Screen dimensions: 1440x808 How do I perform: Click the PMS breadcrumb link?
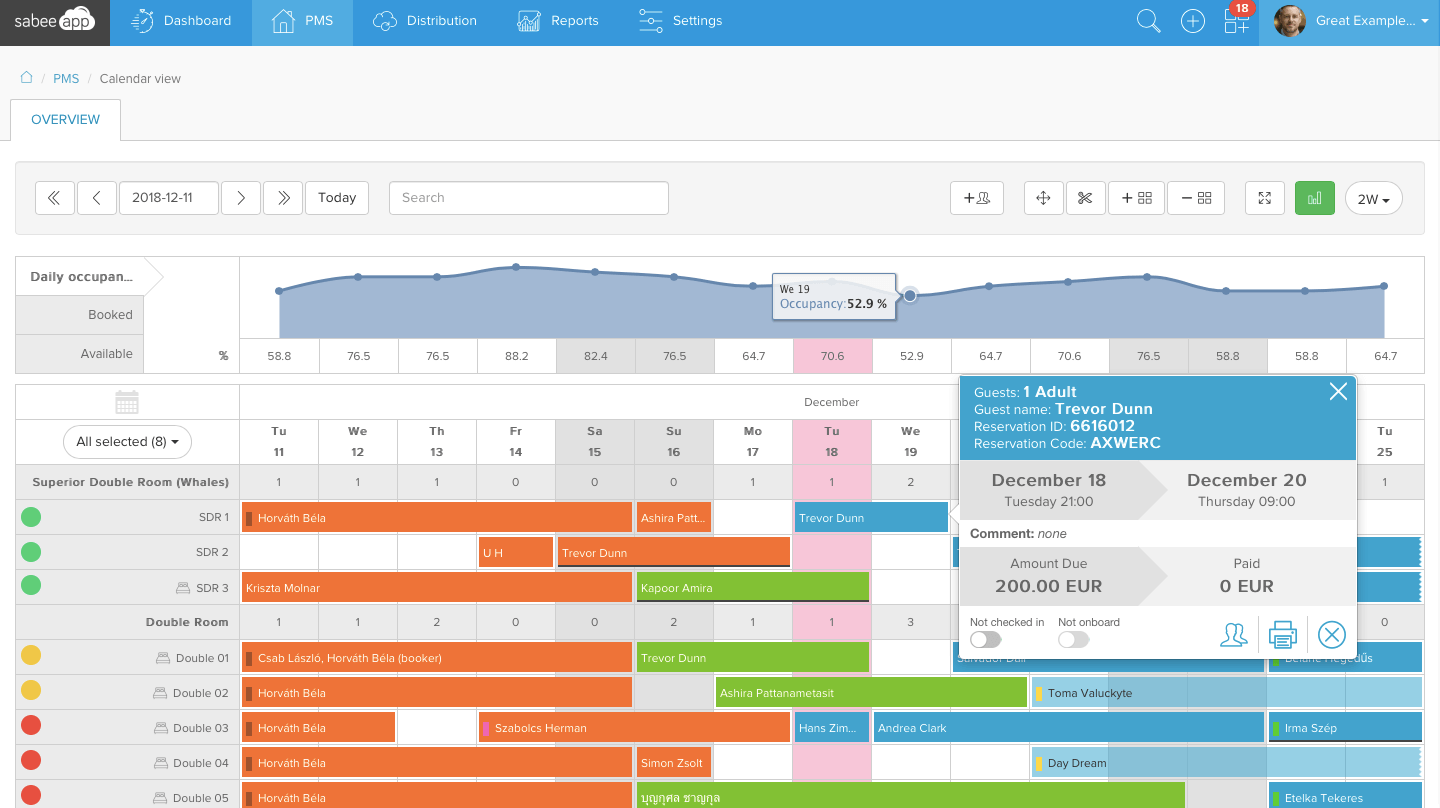(x=66, y=78)
